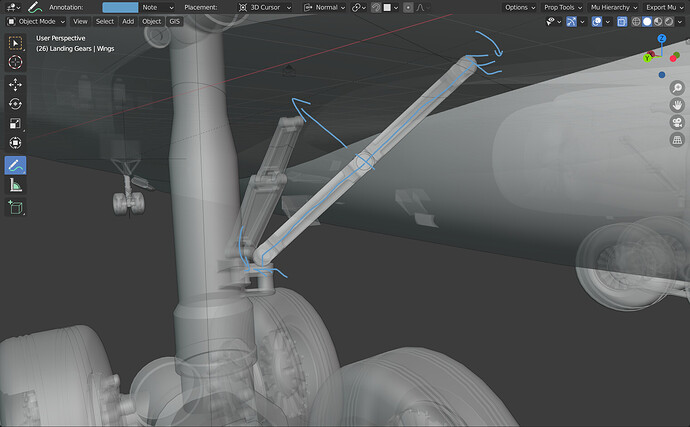The image size is (690, 427).
Task: Switch to rendered shading
Action: point(669,21)
